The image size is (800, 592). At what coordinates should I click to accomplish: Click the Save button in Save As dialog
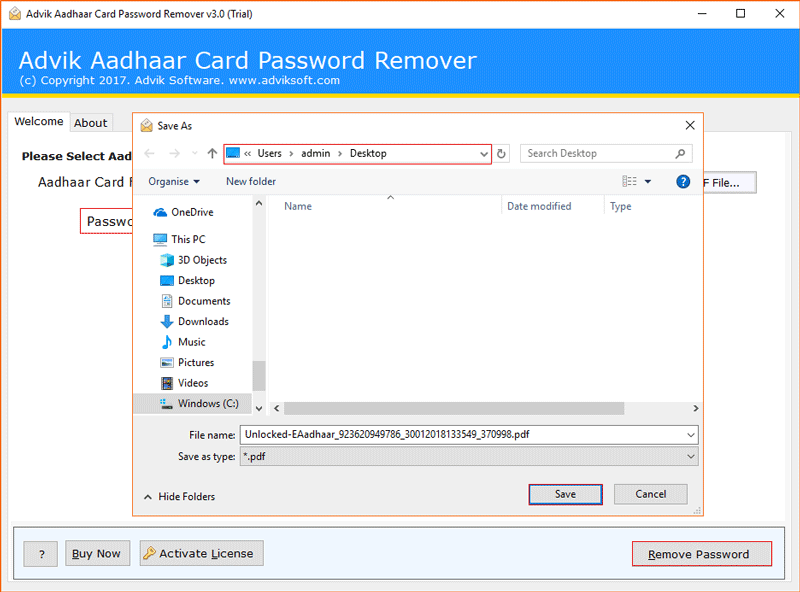pyautogui.click(x=565, y=494)
